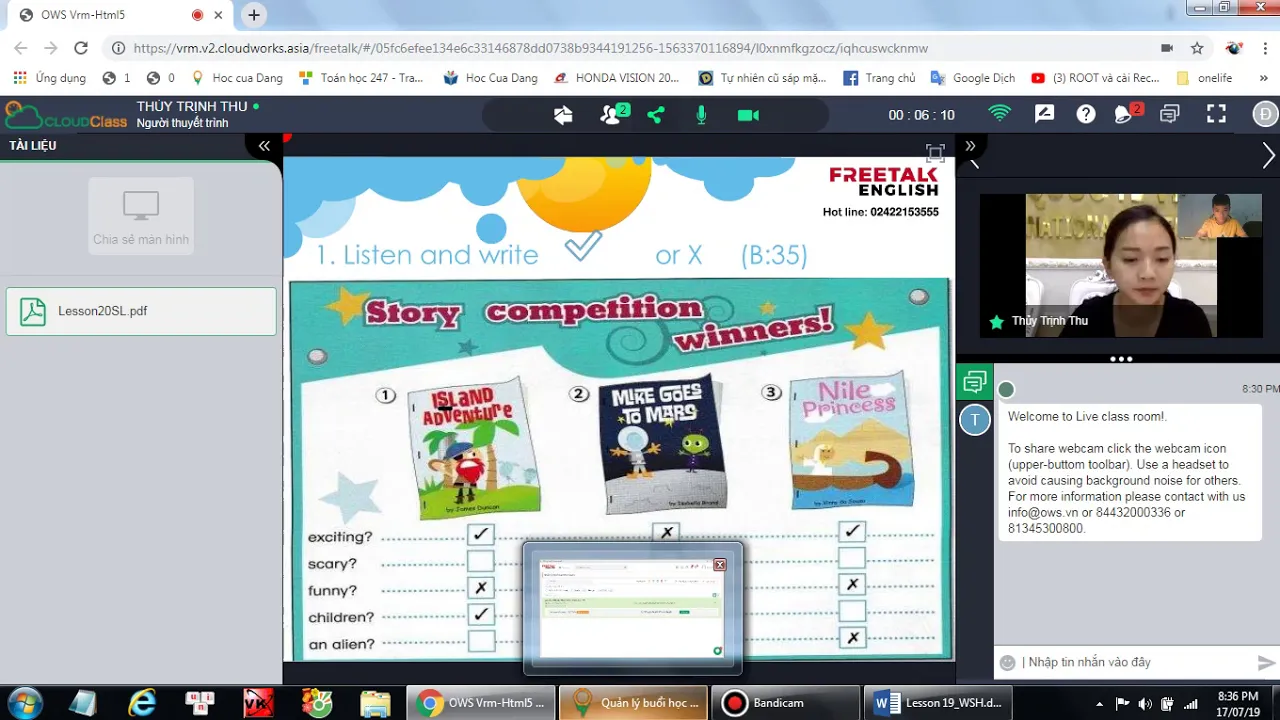Toggle the green microphone
The width and height of the screenshot is (1280, 720).
701,115
